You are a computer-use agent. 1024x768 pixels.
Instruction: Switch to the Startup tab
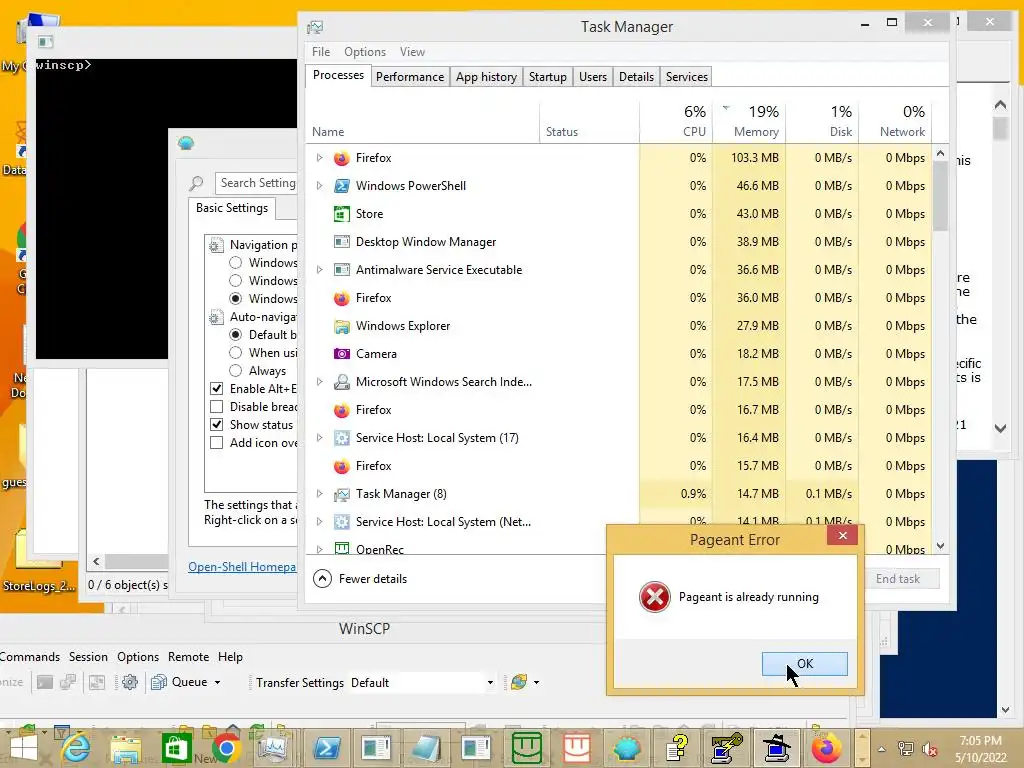pyautogui.click(x=547, y=77)
